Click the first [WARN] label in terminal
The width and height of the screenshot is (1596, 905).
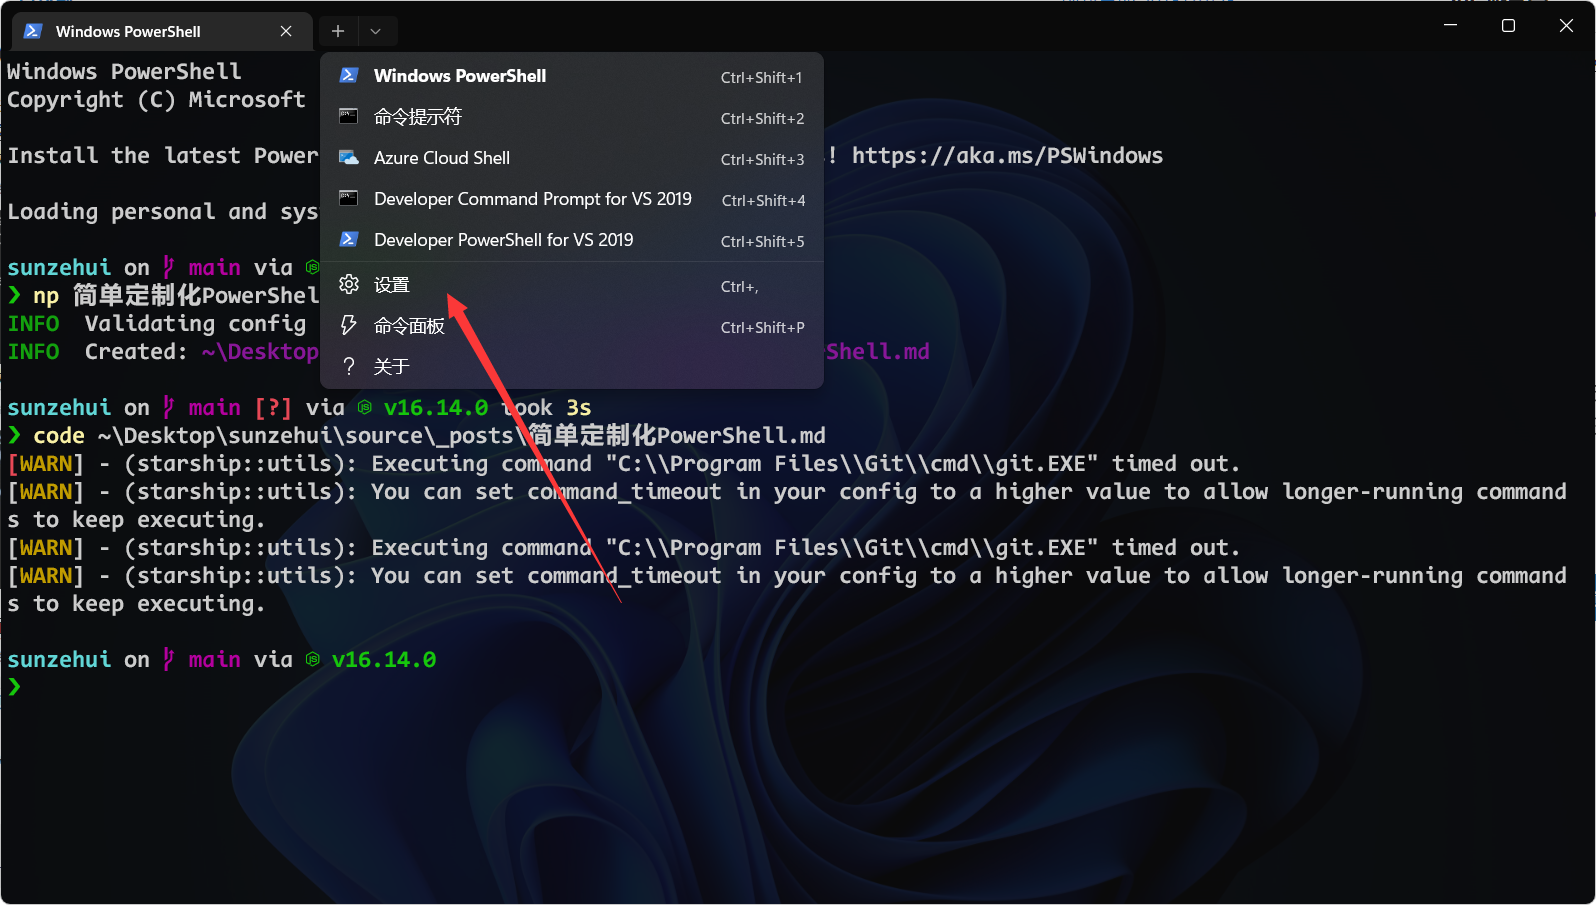pos(46,463)
